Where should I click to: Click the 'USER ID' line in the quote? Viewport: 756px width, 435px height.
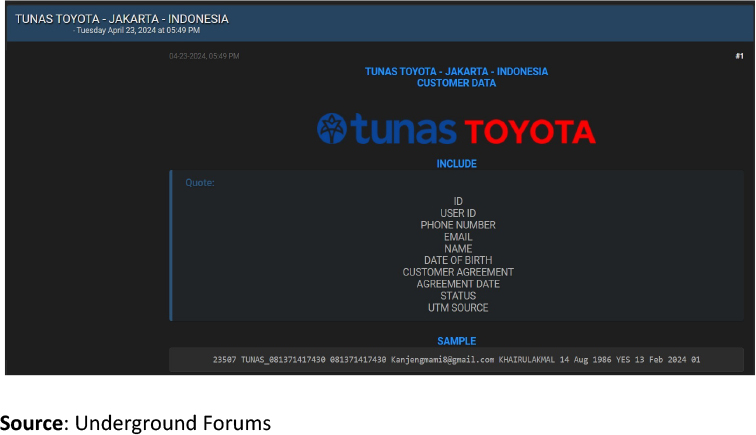[458, 213]
